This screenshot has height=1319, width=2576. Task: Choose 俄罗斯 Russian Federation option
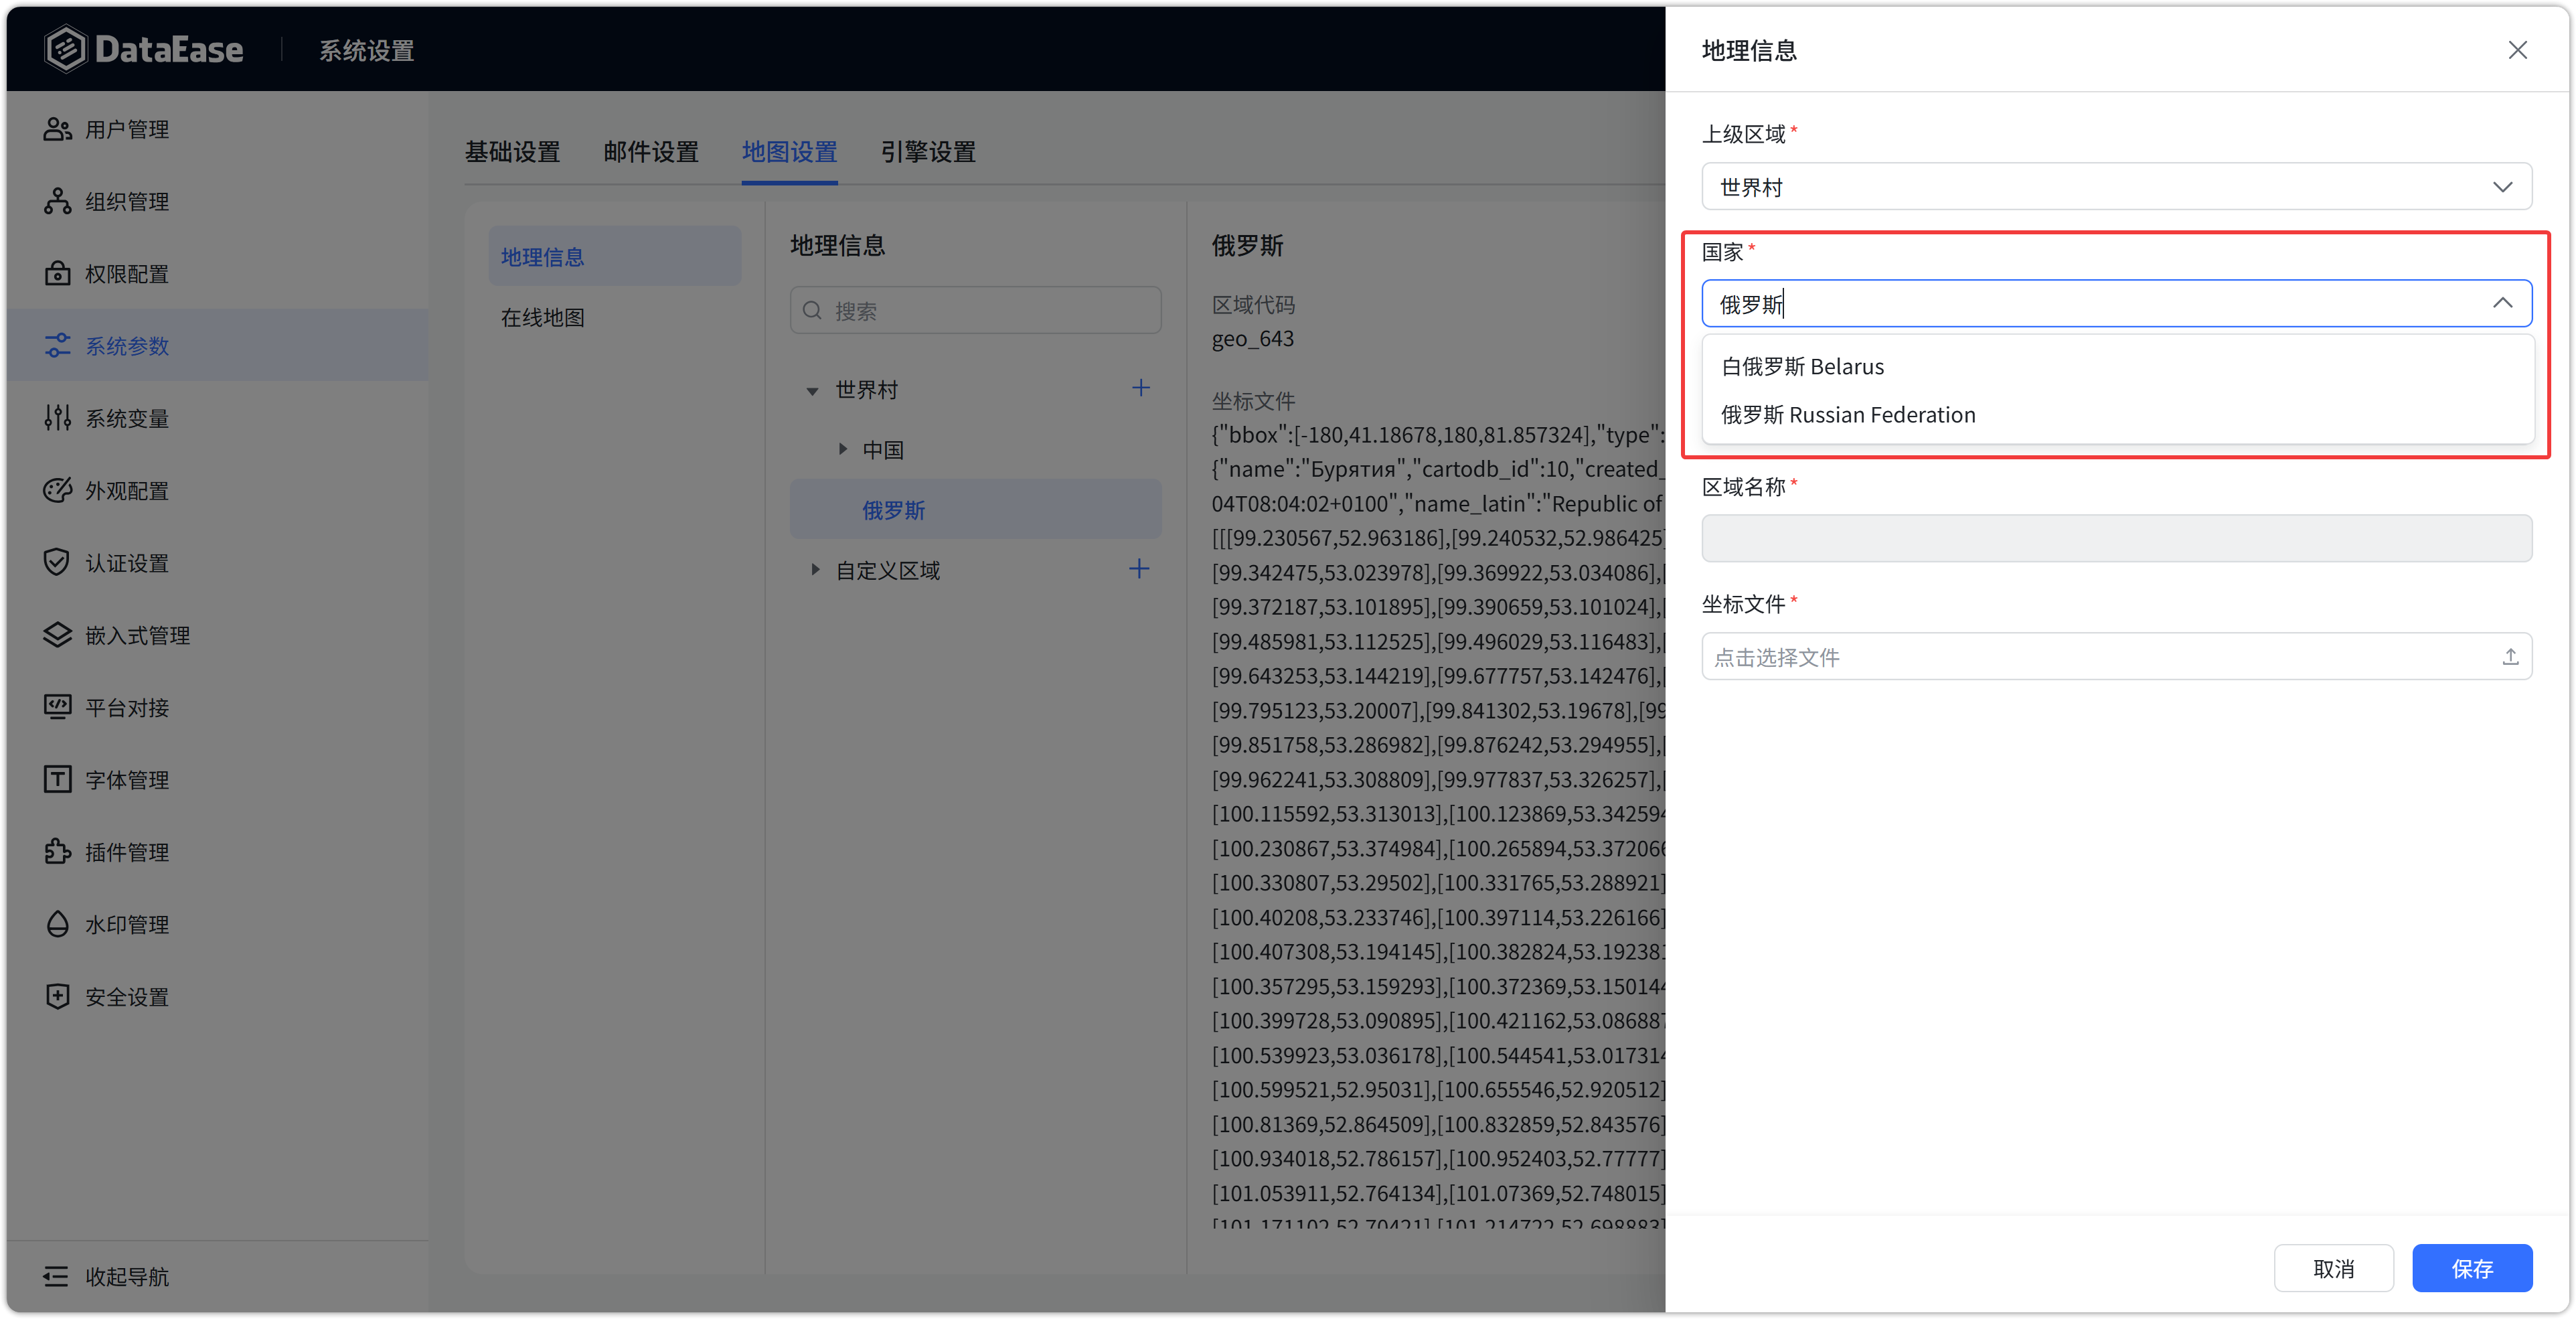pyautogui.click(x=2118, y=414)
